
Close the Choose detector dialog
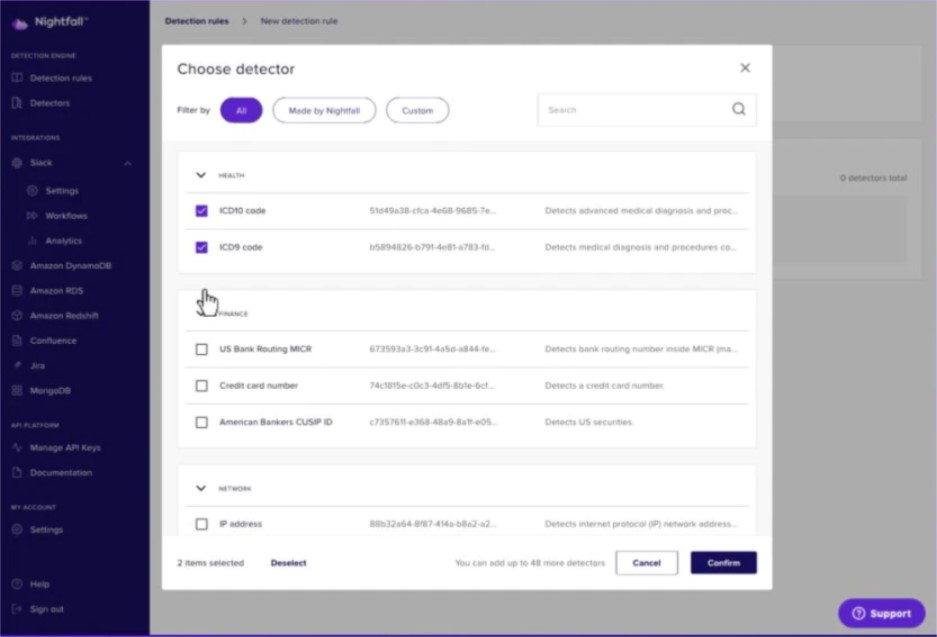[745, 68]
